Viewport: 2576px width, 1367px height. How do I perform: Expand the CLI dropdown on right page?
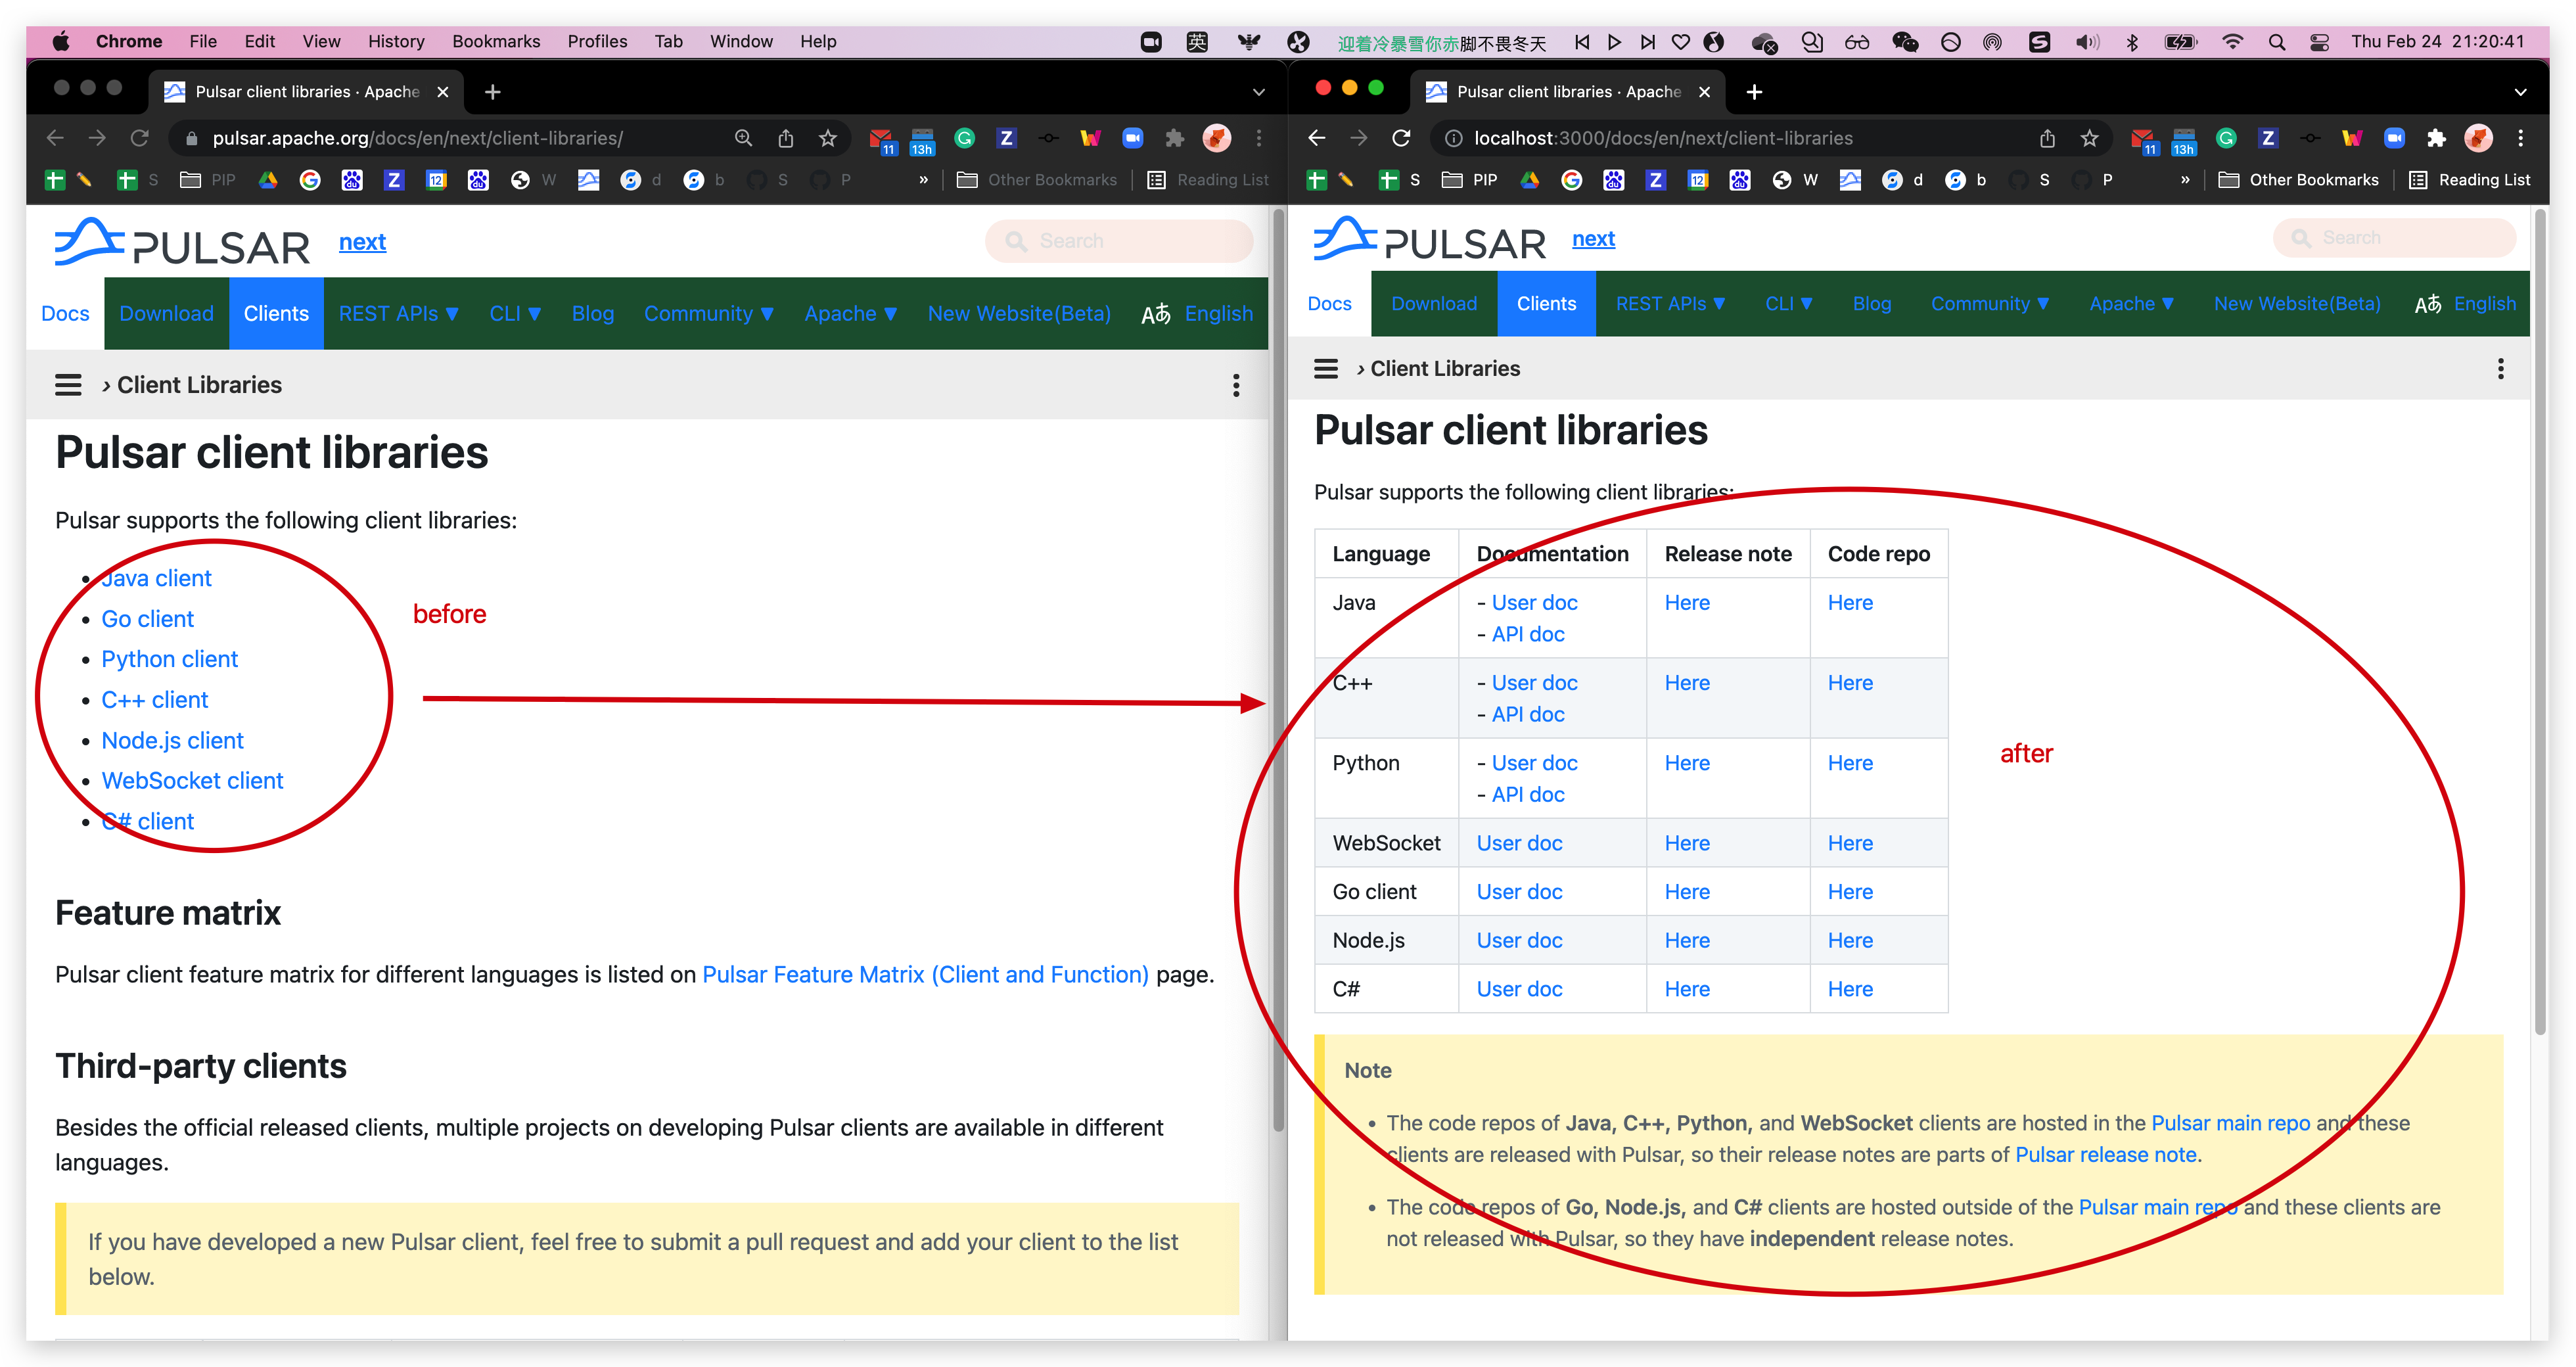pyautogui.click(x=1788, y=304)
